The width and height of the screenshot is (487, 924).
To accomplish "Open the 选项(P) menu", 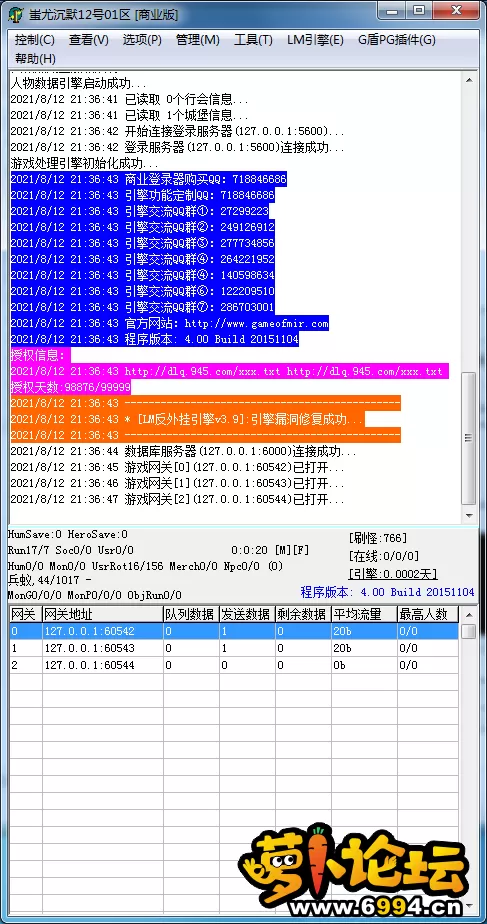I will click(x=142, y=40).
